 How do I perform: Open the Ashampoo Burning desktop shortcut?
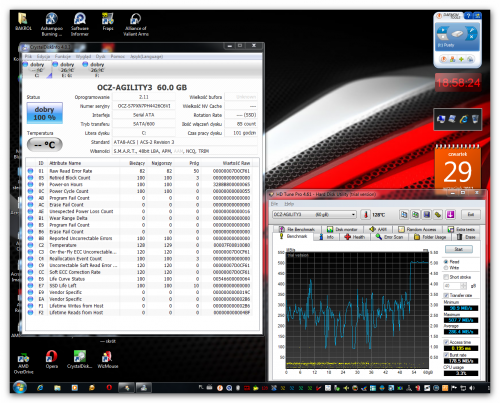click(52, 24)
